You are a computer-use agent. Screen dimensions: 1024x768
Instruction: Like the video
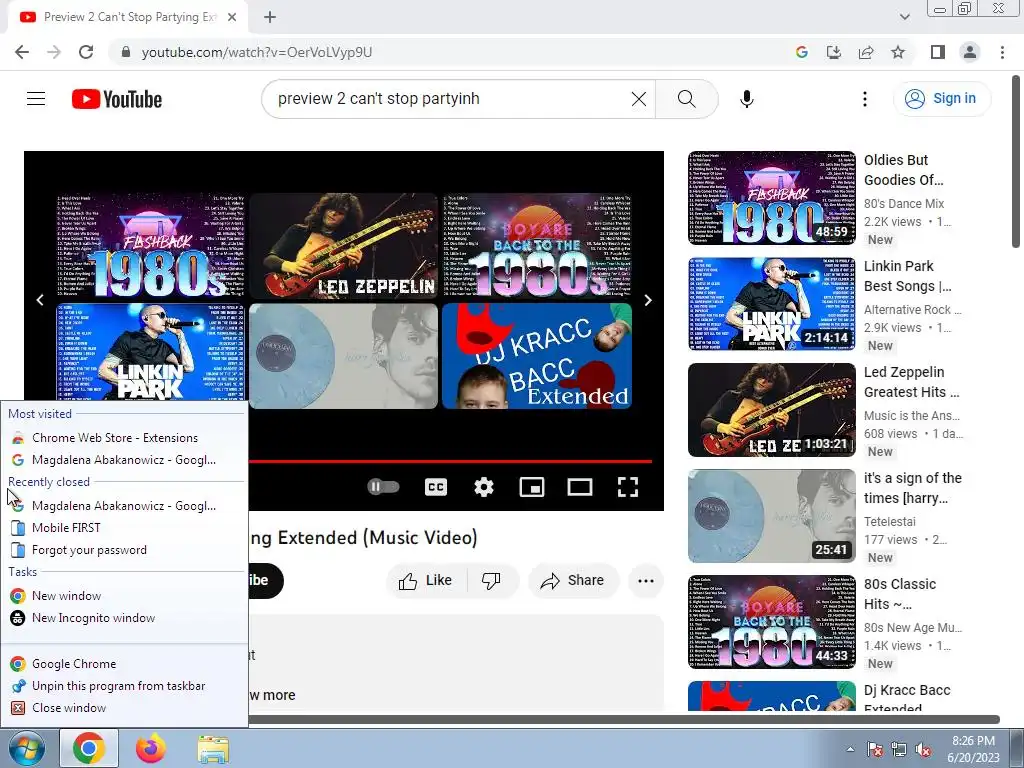pyautogui.click(x=426, y=581)
